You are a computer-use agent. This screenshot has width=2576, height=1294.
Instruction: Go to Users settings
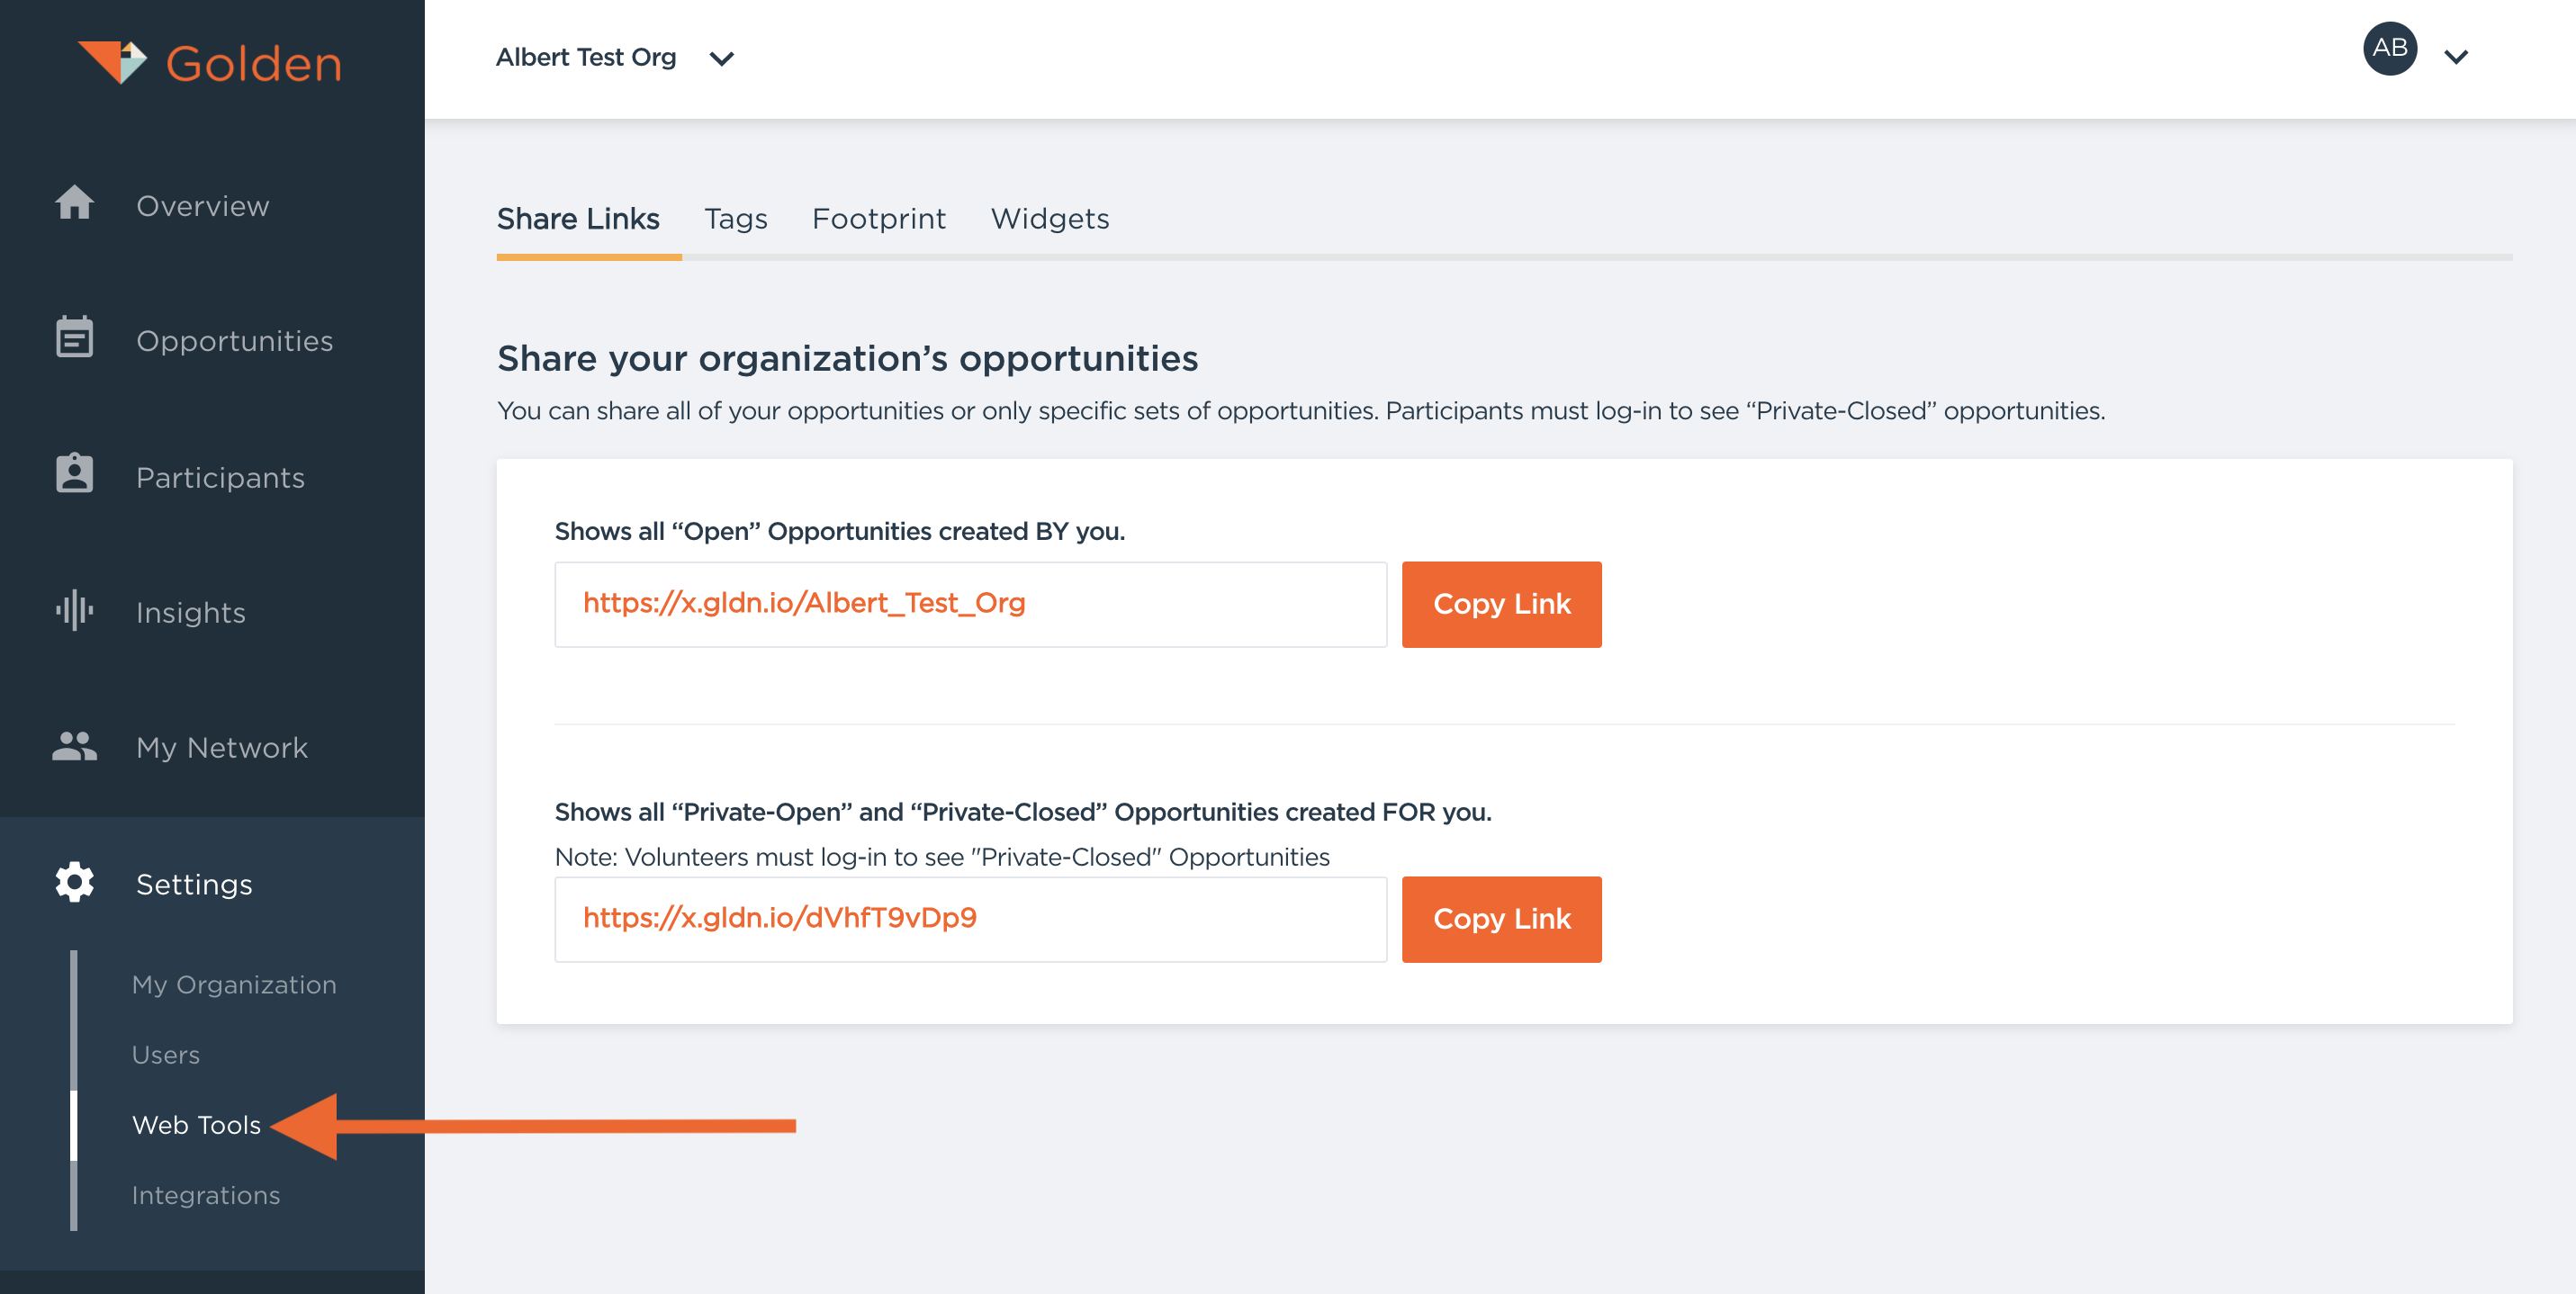[x=166, y=1055]
